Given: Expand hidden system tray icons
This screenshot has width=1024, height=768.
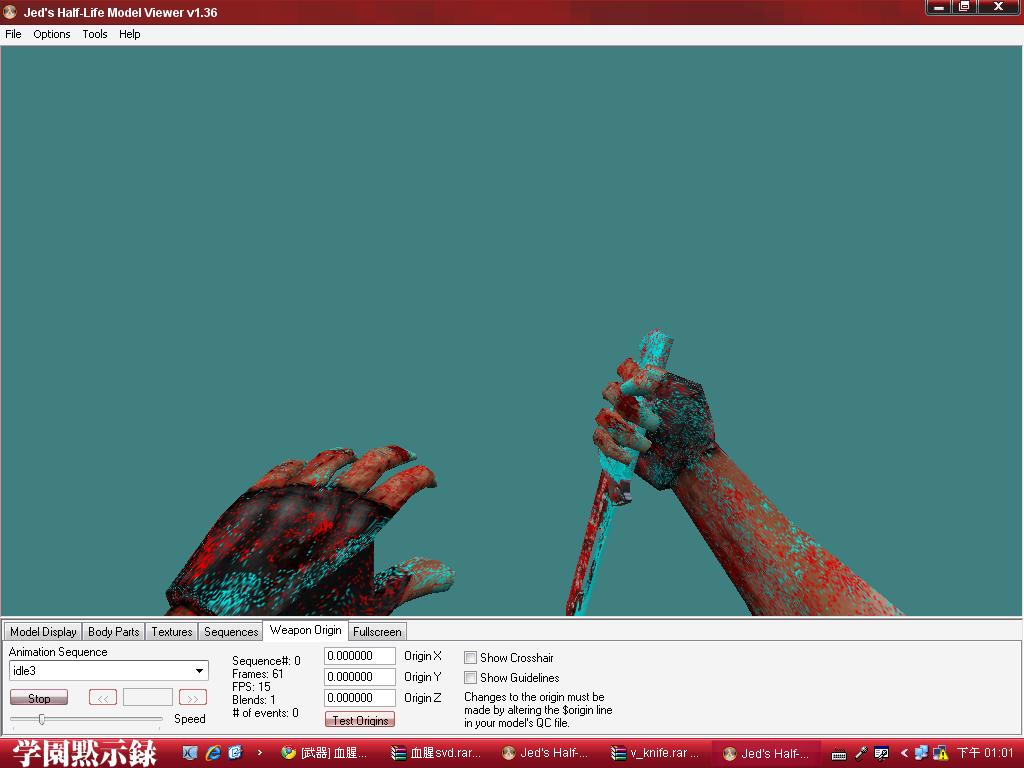Looking at the screenshot, I should tap(904, 753).
